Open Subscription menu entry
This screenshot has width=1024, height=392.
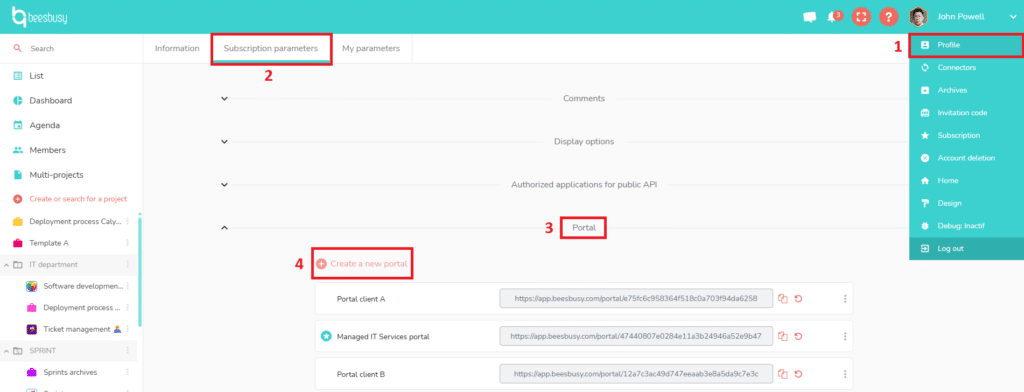[966, 135]
